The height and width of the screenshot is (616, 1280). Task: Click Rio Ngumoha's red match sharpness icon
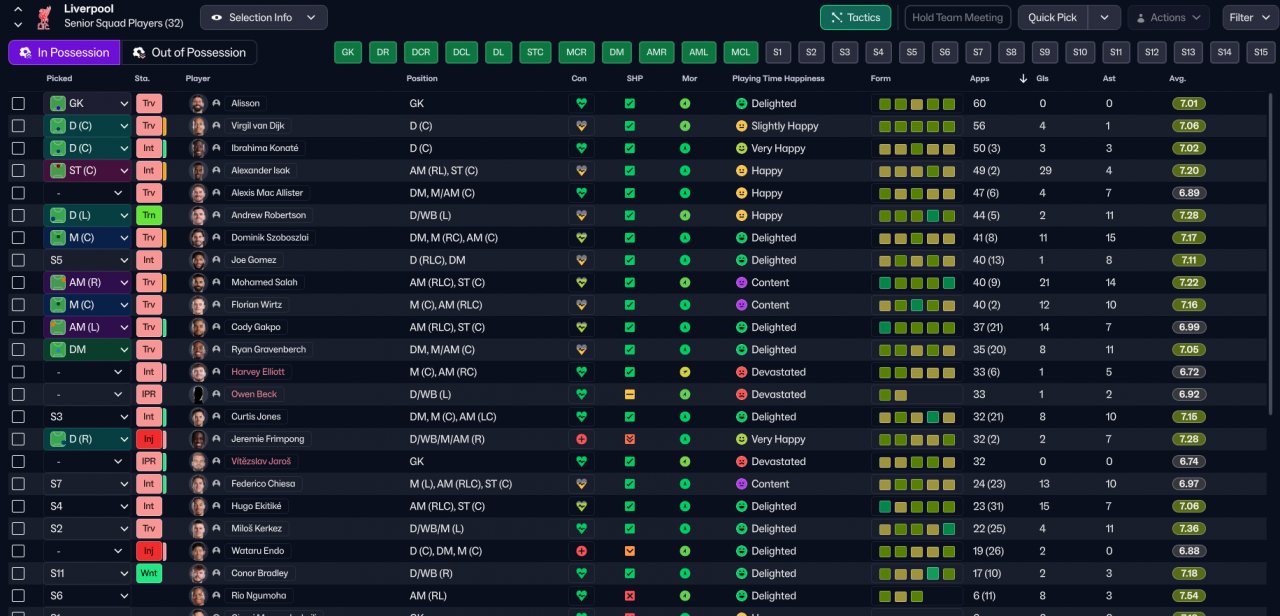pyautogui.click(x=630, y=596)
